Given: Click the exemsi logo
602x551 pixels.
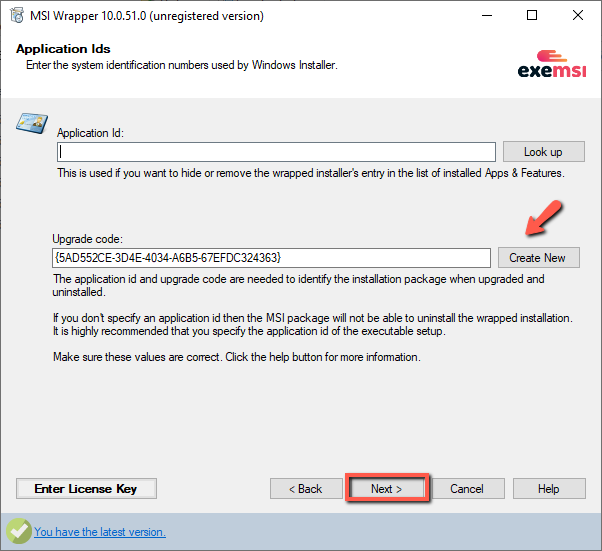Looking at the screenshot, I should click(552, 64).
